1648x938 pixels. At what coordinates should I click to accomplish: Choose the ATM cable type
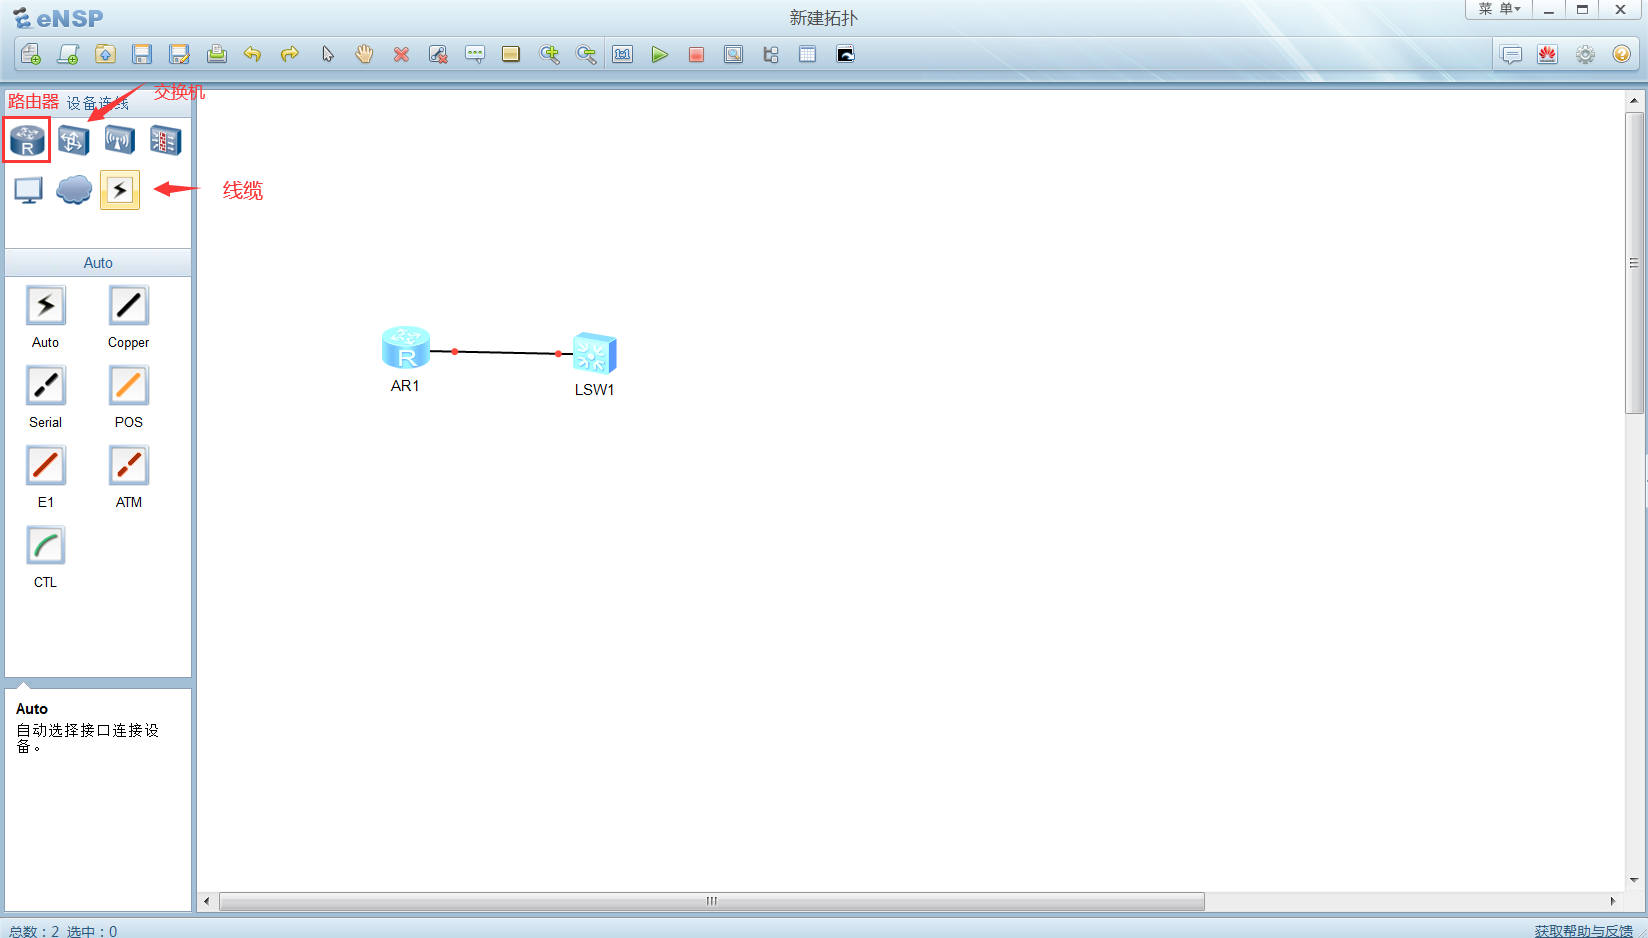coord(129,466)
